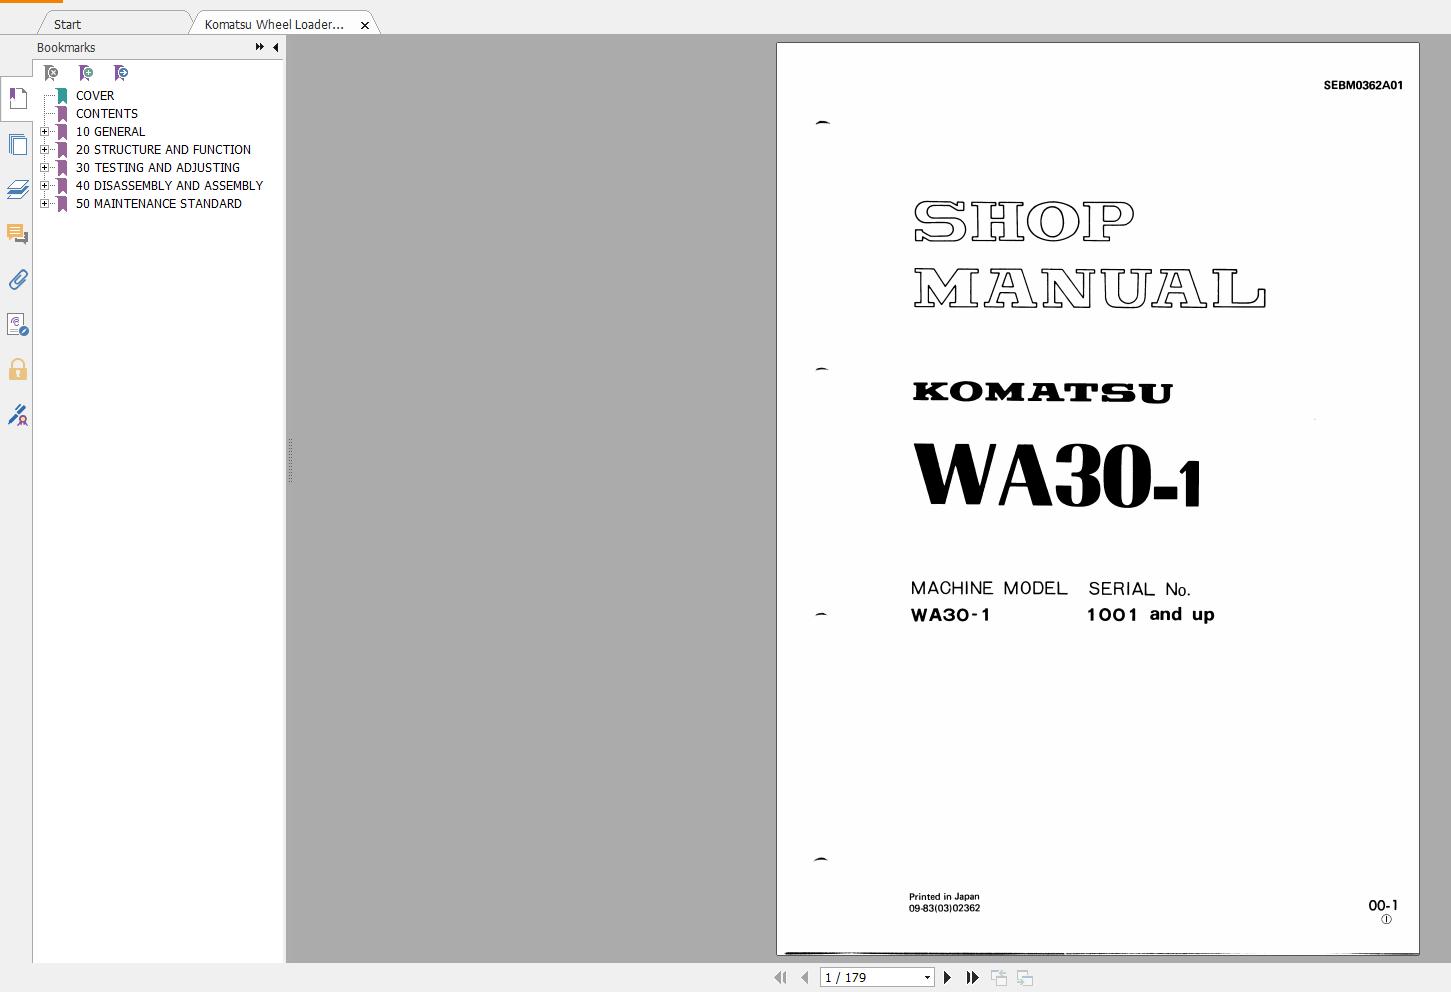Open the Security padlock panel

tap(17, 369)
